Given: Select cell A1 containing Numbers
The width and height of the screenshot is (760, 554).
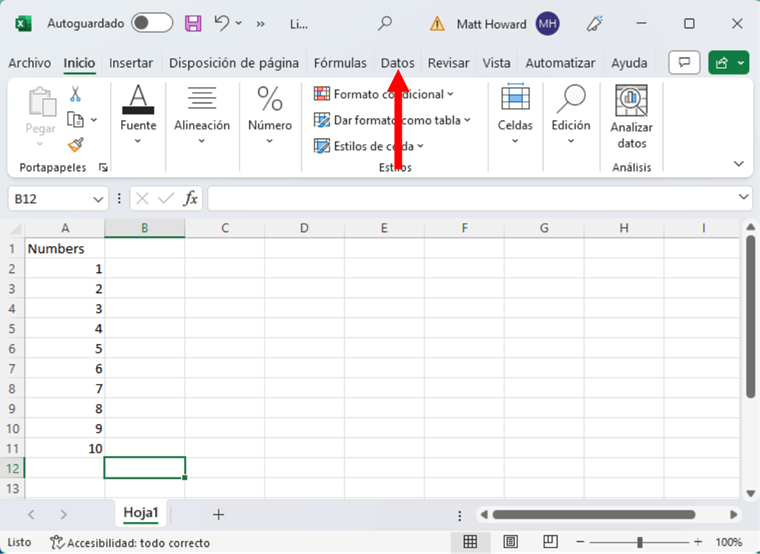Looking at the screenshot, I should point(65,248).
